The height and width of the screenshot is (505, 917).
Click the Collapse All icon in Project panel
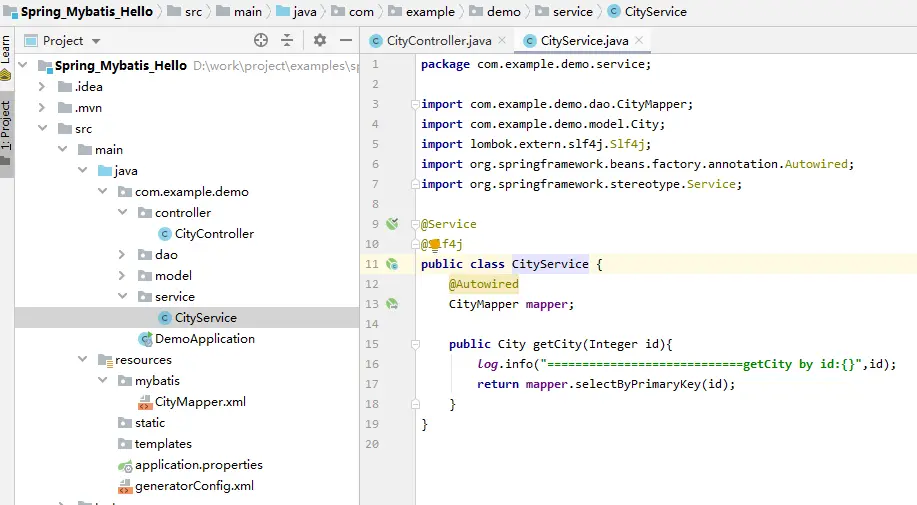click(287, 40)
